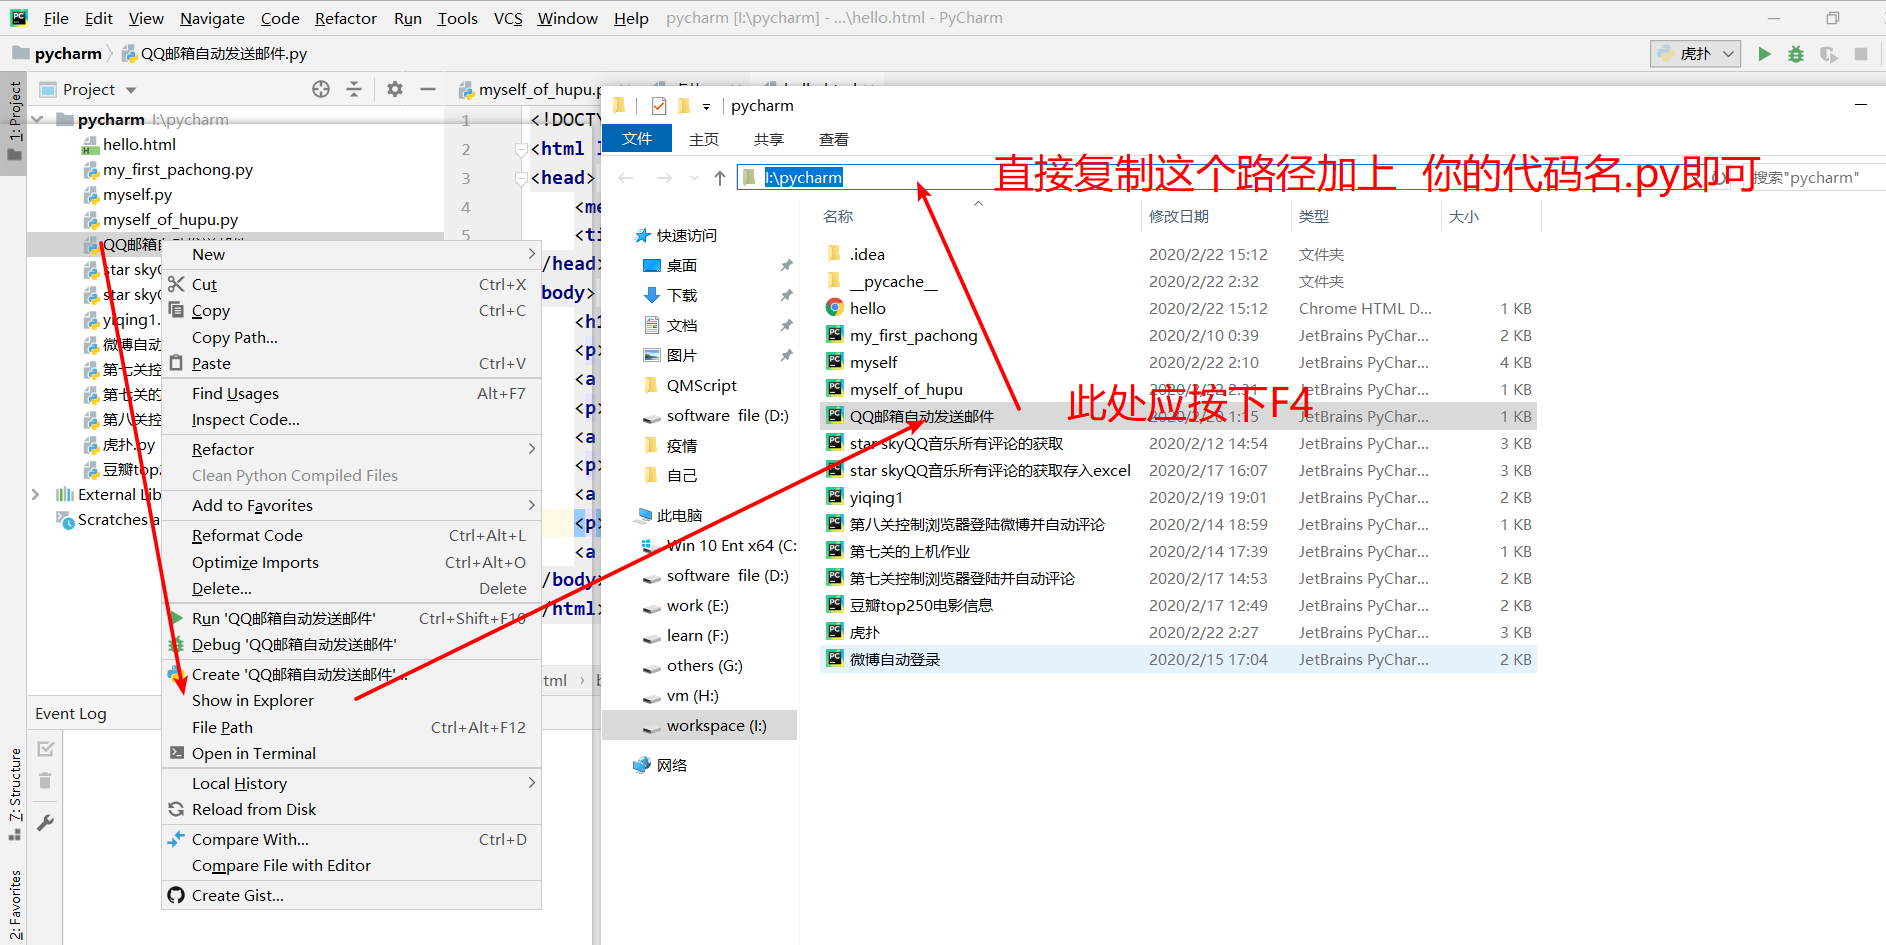Image resolution: width=1886 pixels, height=945 pixels.
Task: Open 下载 in quick access sidebar
Action: click(682, 295)
